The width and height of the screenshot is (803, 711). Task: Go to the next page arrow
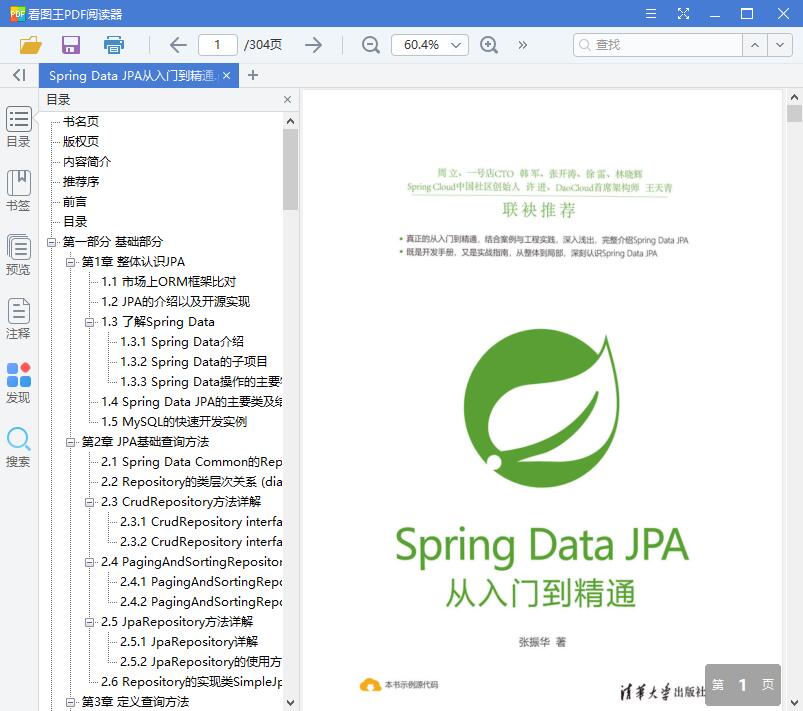(313, 45)
